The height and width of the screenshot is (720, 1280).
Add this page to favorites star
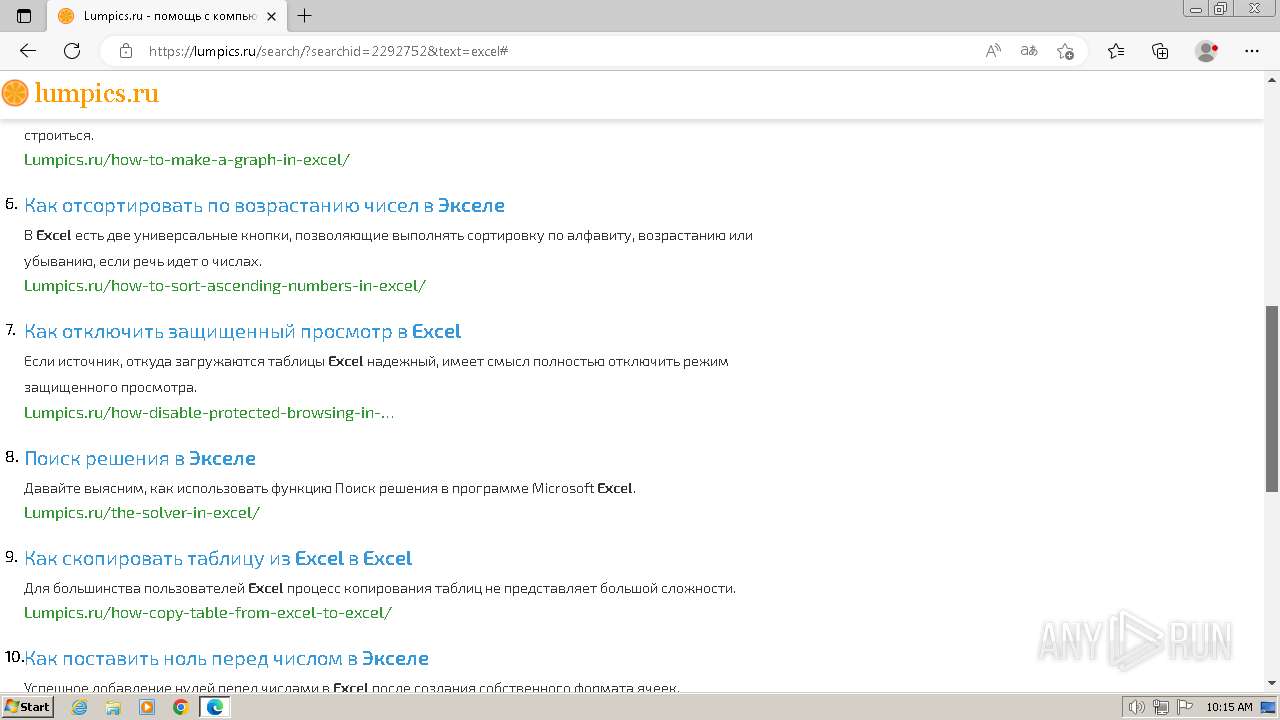coord(1065,51)
